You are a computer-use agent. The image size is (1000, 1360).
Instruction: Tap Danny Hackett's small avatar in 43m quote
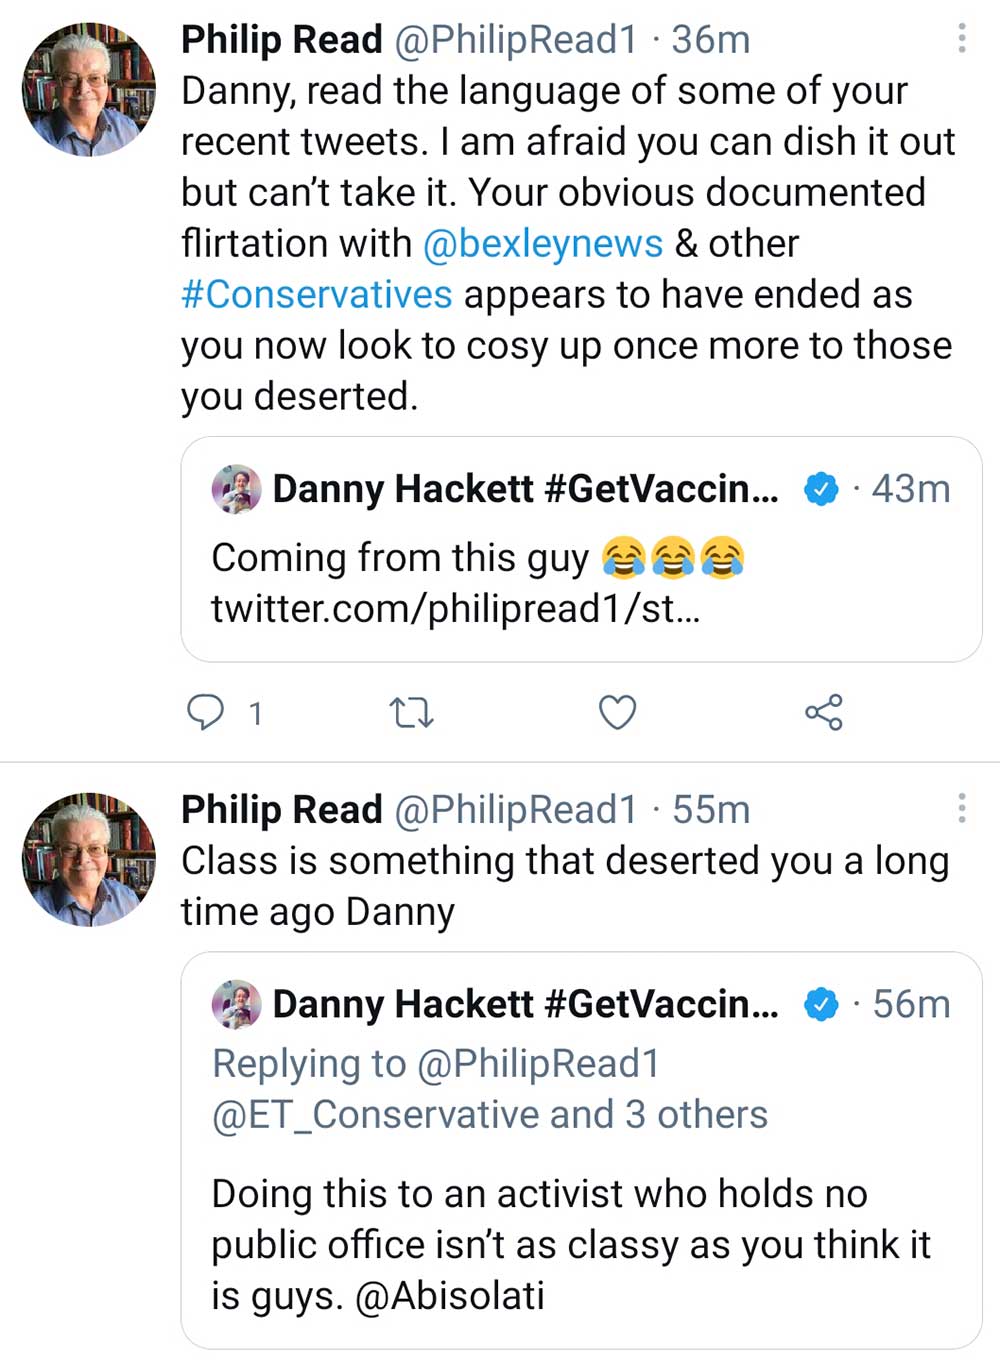coord(237,489)
